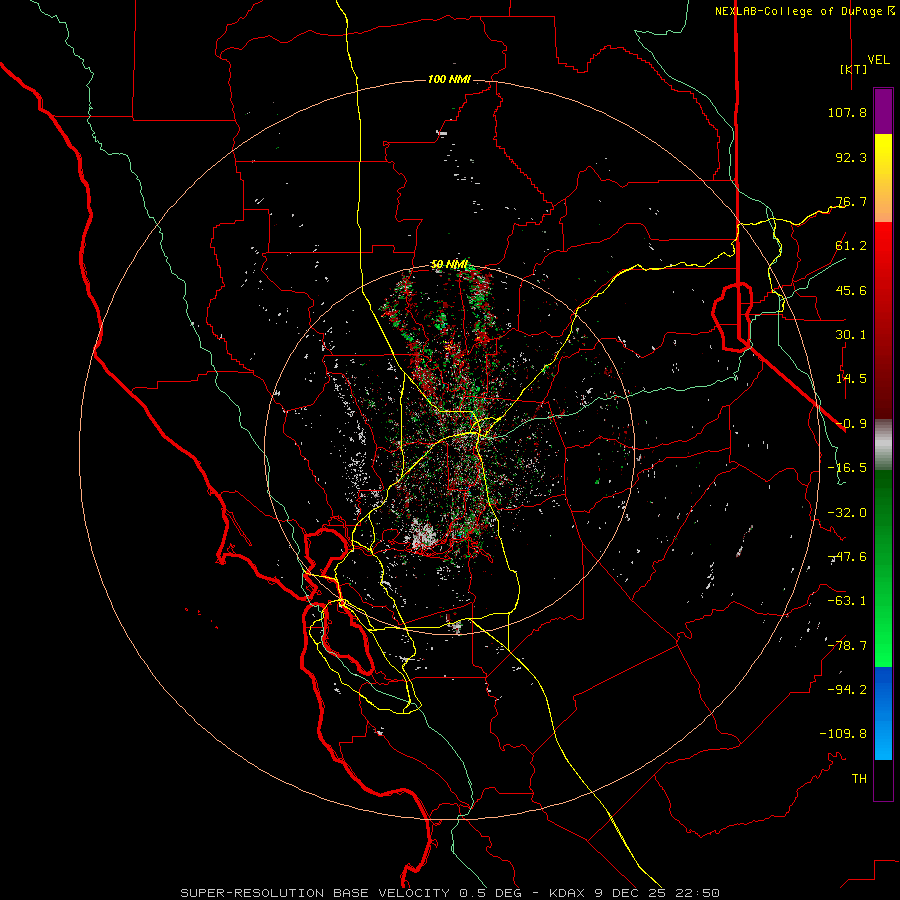
Task: Select the 92.3 value on velocity scale
Action: point(851,157)
